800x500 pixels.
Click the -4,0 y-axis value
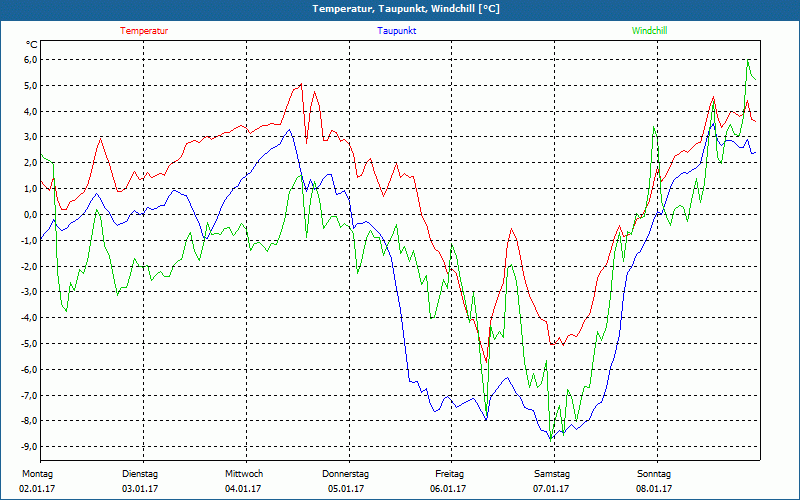[30, 318]
